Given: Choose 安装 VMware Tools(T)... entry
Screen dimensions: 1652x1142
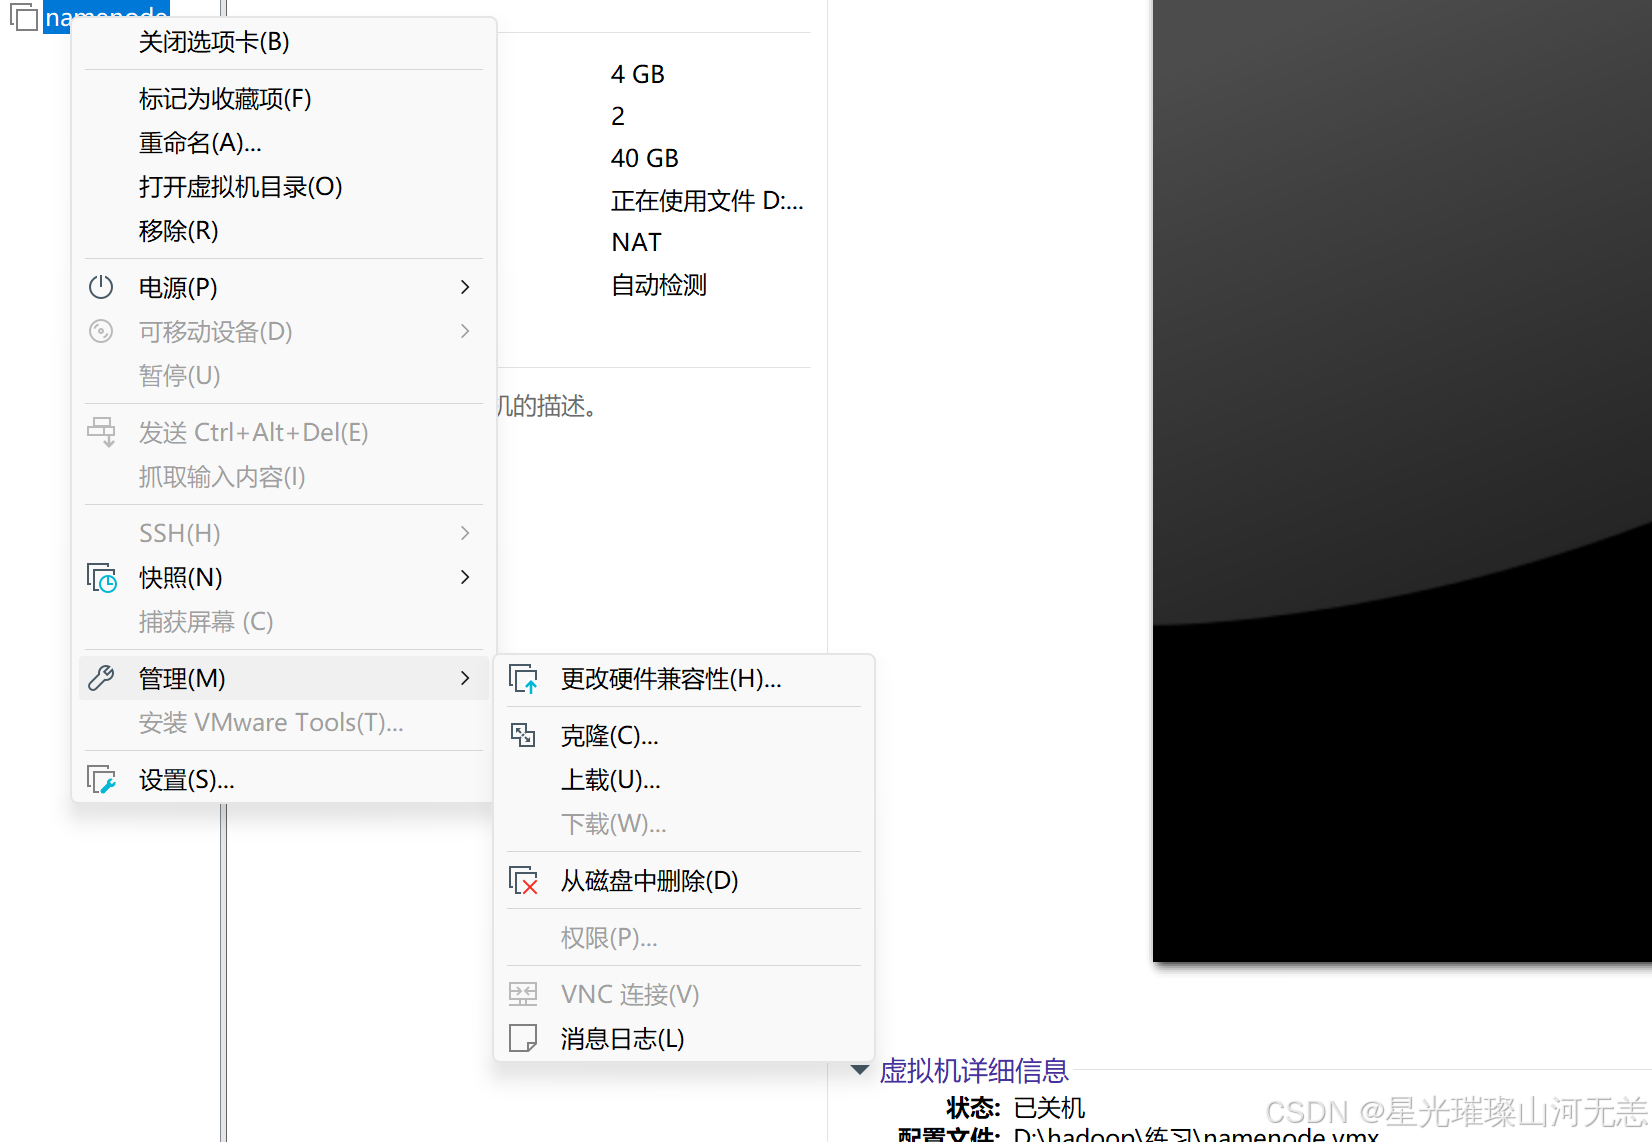Looking at the screenshot, I should 284,723.
